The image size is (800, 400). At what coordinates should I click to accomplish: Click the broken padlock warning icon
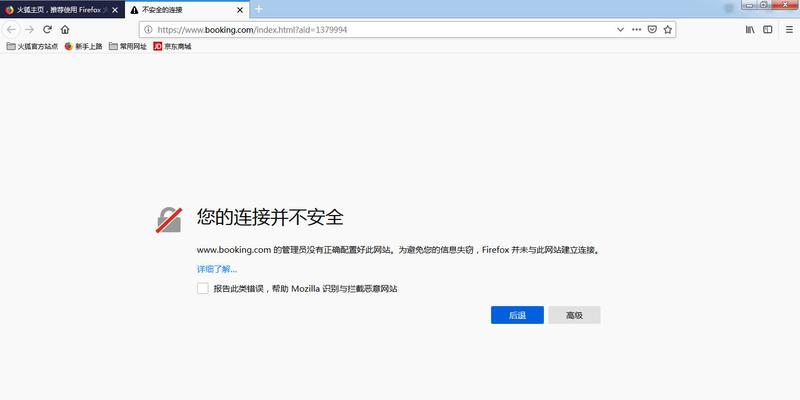tap(169, 220)
